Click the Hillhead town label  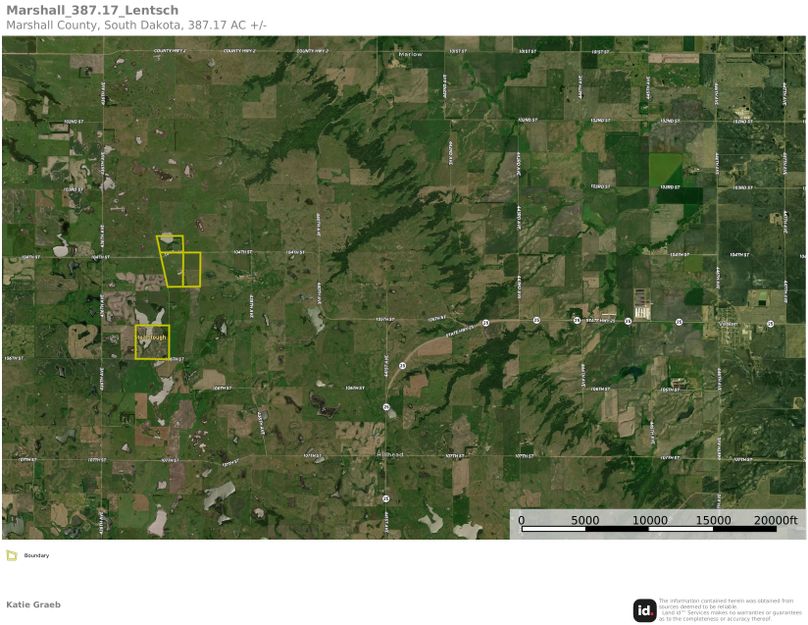pyautogui.click(x=389, y=455)
